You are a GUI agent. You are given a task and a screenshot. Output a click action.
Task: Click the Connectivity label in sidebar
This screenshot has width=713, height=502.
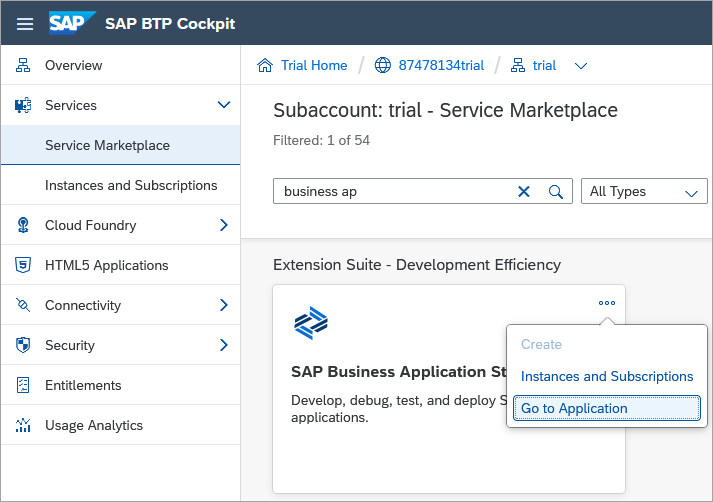coord(83,305)
